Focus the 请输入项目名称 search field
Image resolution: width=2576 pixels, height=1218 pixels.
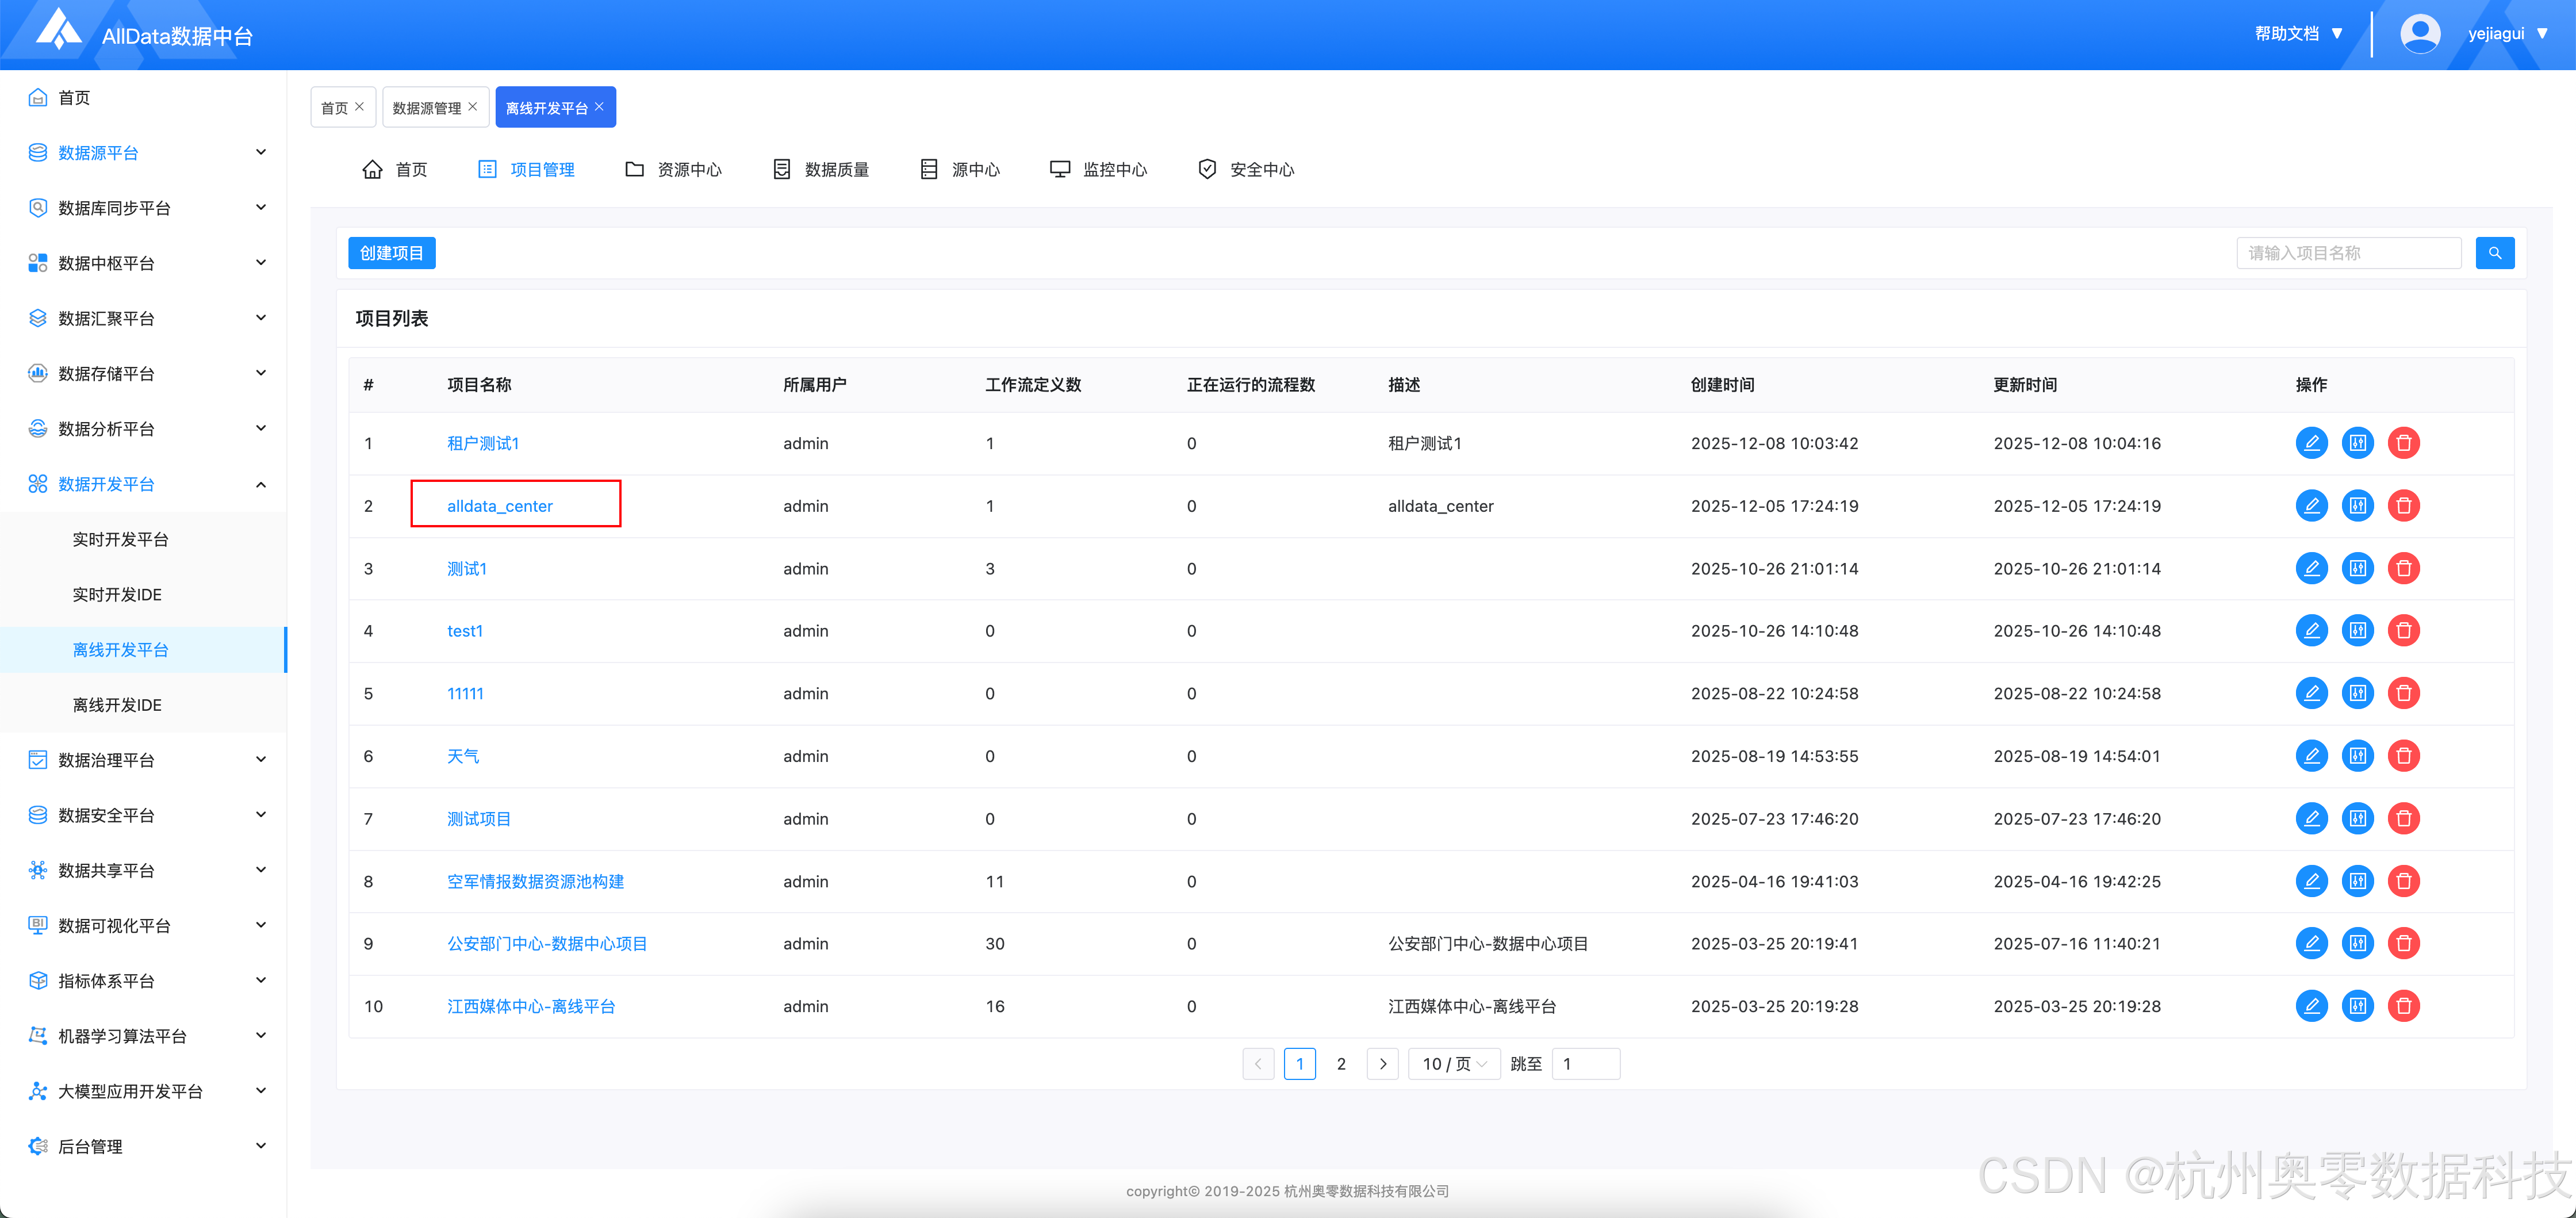(x=2348, y=253)
